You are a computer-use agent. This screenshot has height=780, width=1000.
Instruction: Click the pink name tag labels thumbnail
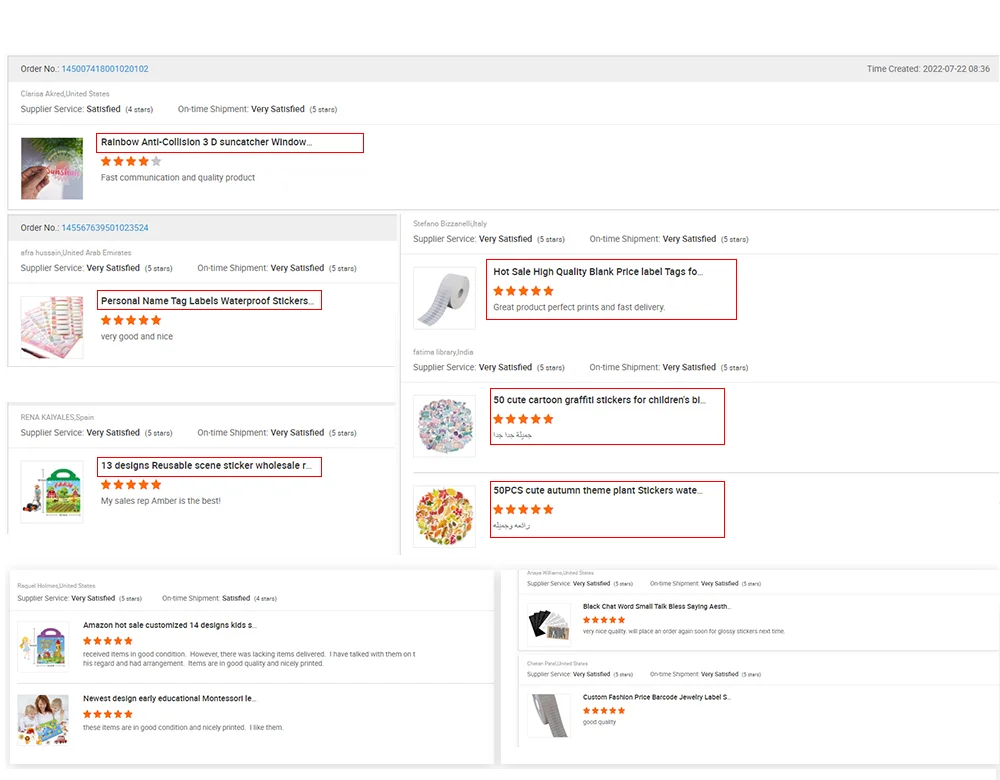(x=52, y=327)
